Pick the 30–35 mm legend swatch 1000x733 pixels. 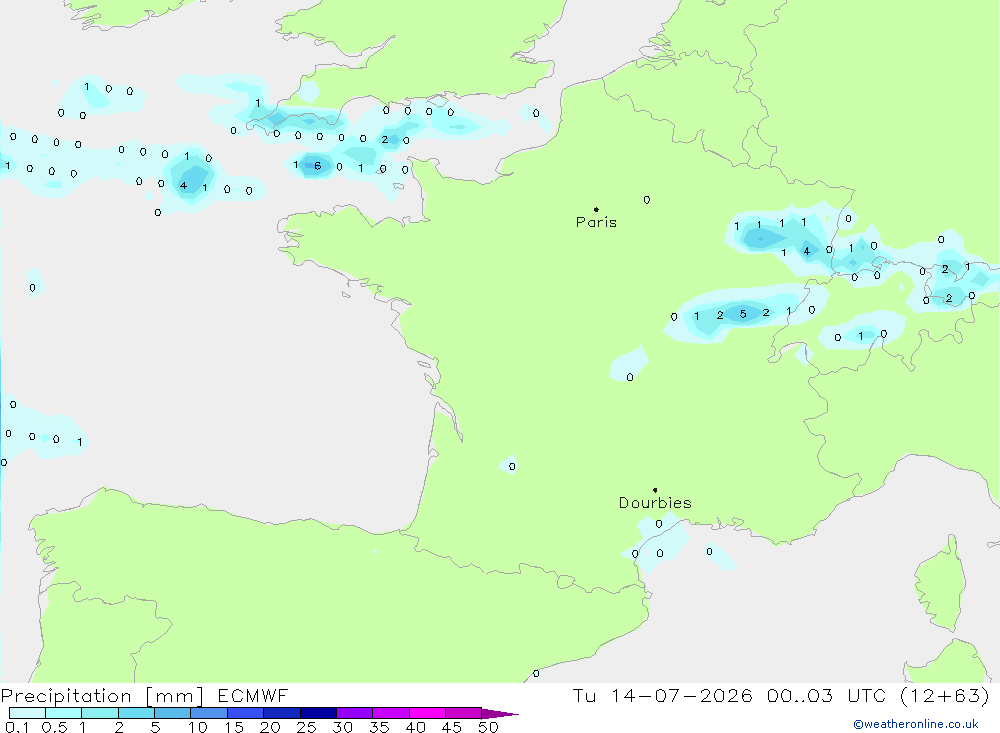tap(354, 713)
